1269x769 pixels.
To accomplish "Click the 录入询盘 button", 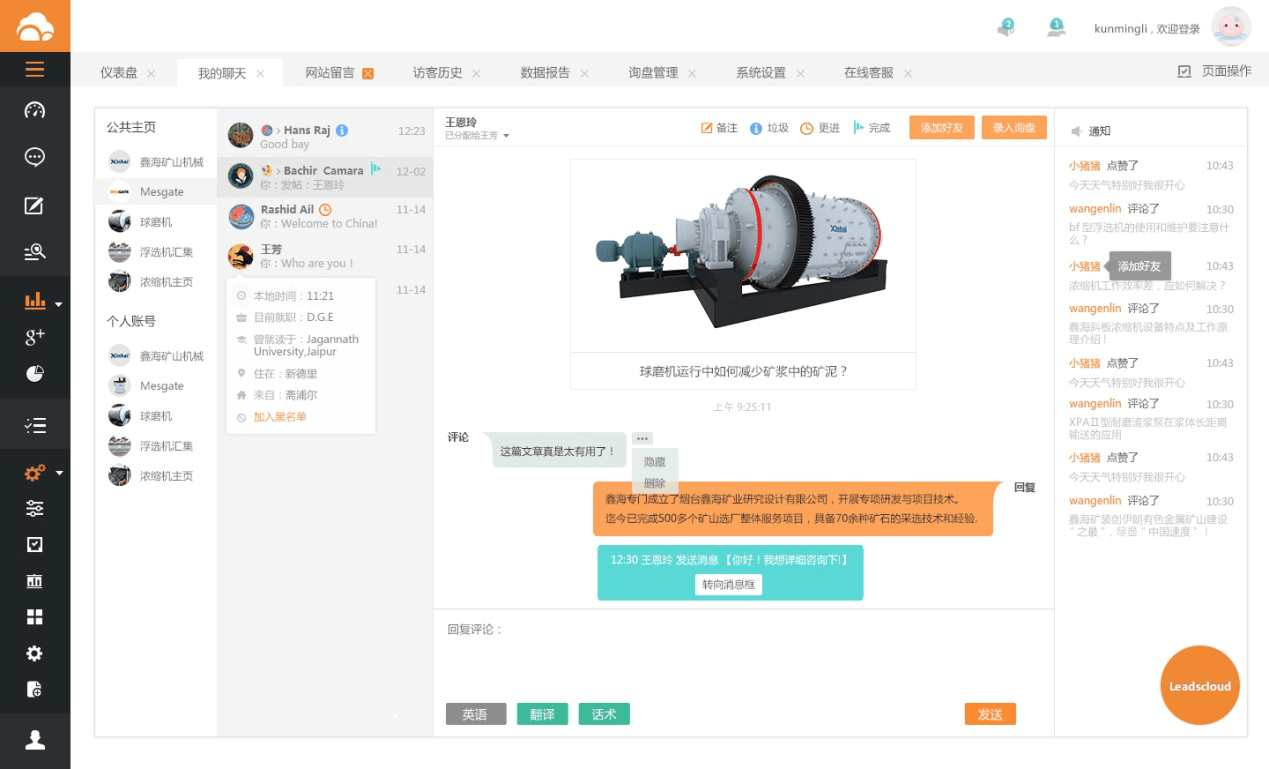I will click(x=1014, y=128).
